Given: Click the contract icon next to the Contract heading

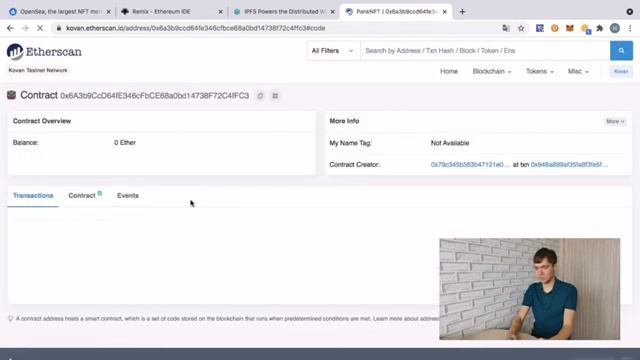Looking at the screenshot, I should pyautogui.click(x=11, y=95).
